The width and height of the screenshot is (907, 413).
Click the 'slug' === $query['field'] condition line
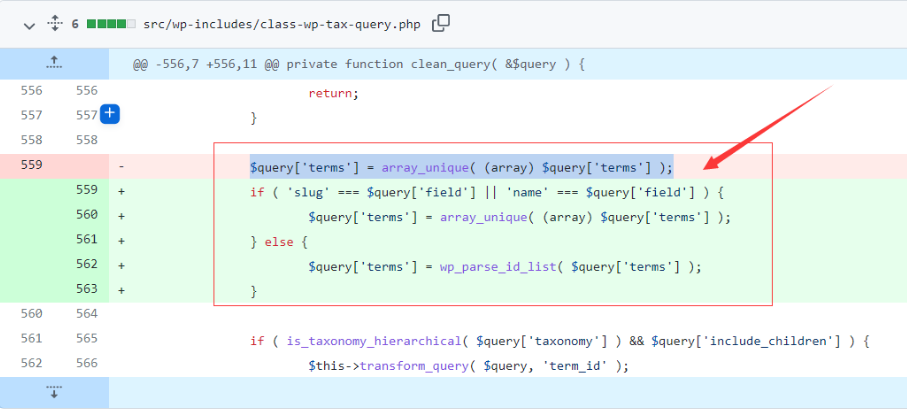[x=487, y=192]
